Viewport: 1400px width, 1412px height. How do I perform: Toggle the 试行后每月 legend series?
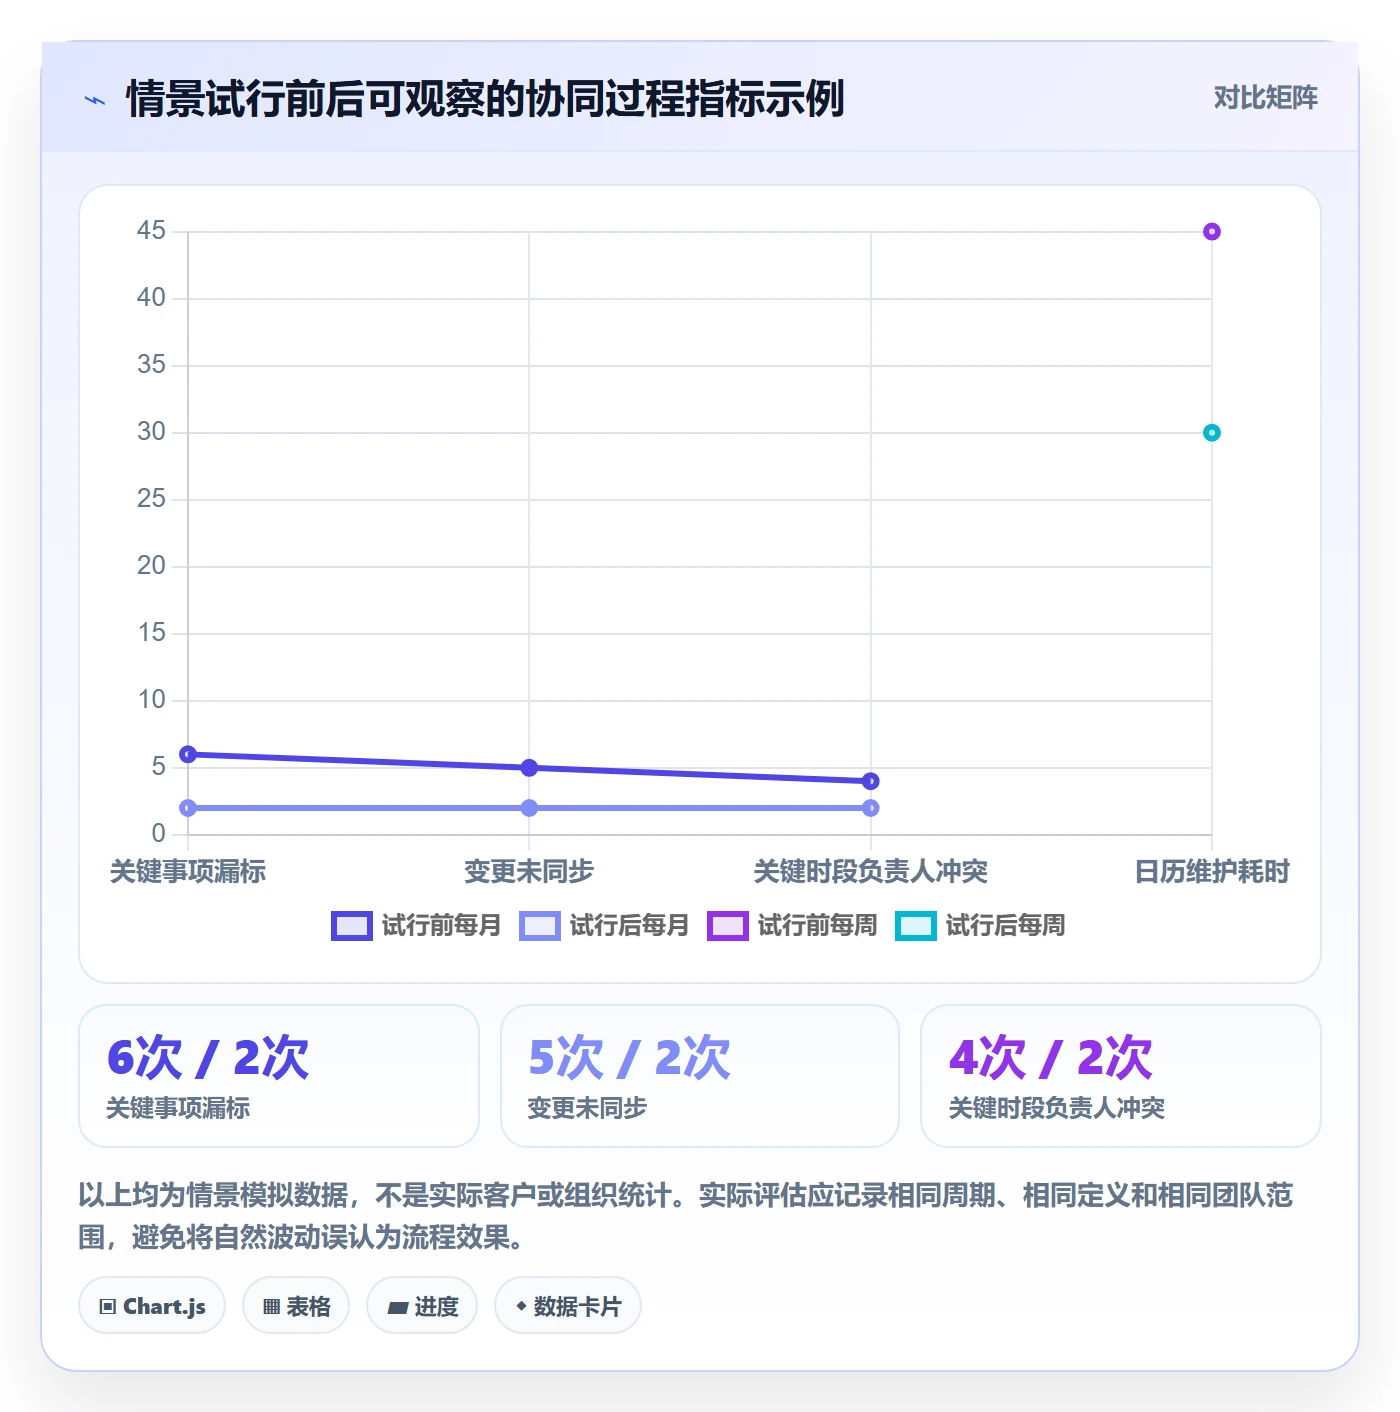click(604, 926)
